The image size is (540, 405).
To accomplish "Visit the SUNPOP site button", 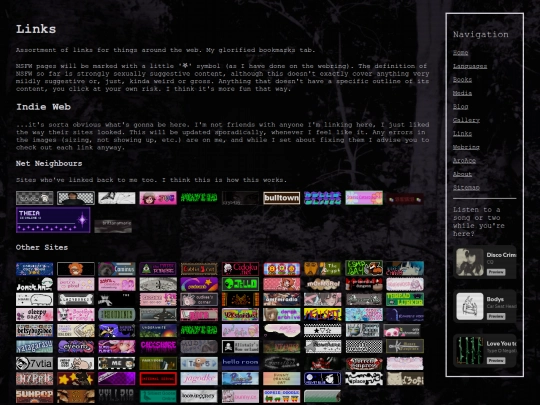I will tap(34, 396).
